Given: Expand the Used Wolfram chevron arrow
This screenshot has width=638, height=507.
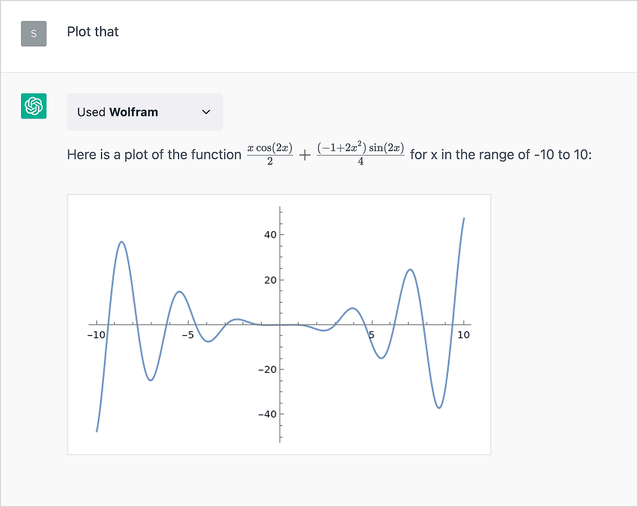Looking at the screenshot, I should tap(206, 112).
